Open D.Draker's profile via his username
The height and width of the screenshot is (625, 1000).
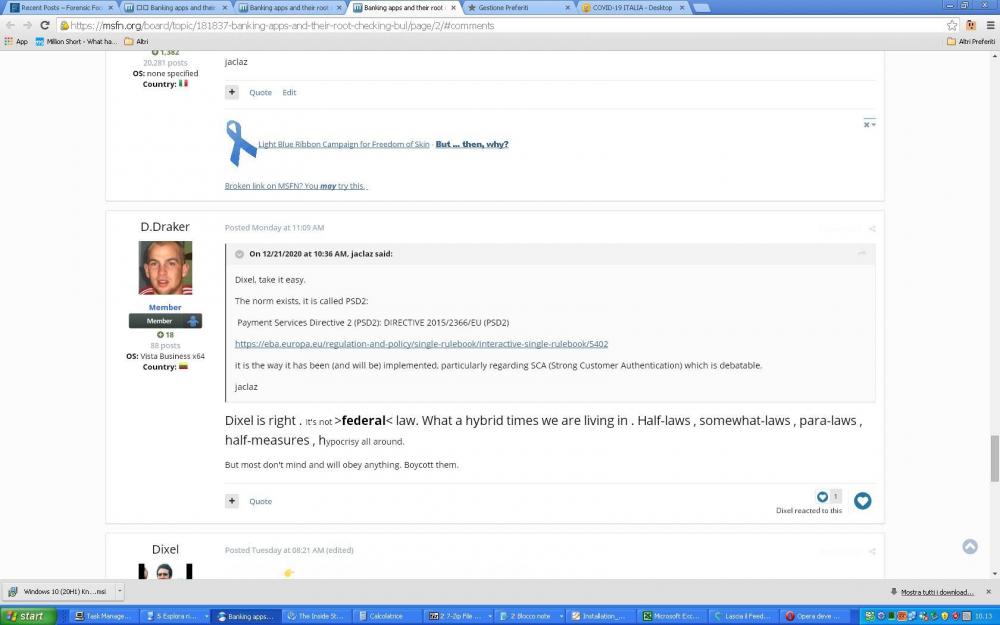tap(164, 226)
